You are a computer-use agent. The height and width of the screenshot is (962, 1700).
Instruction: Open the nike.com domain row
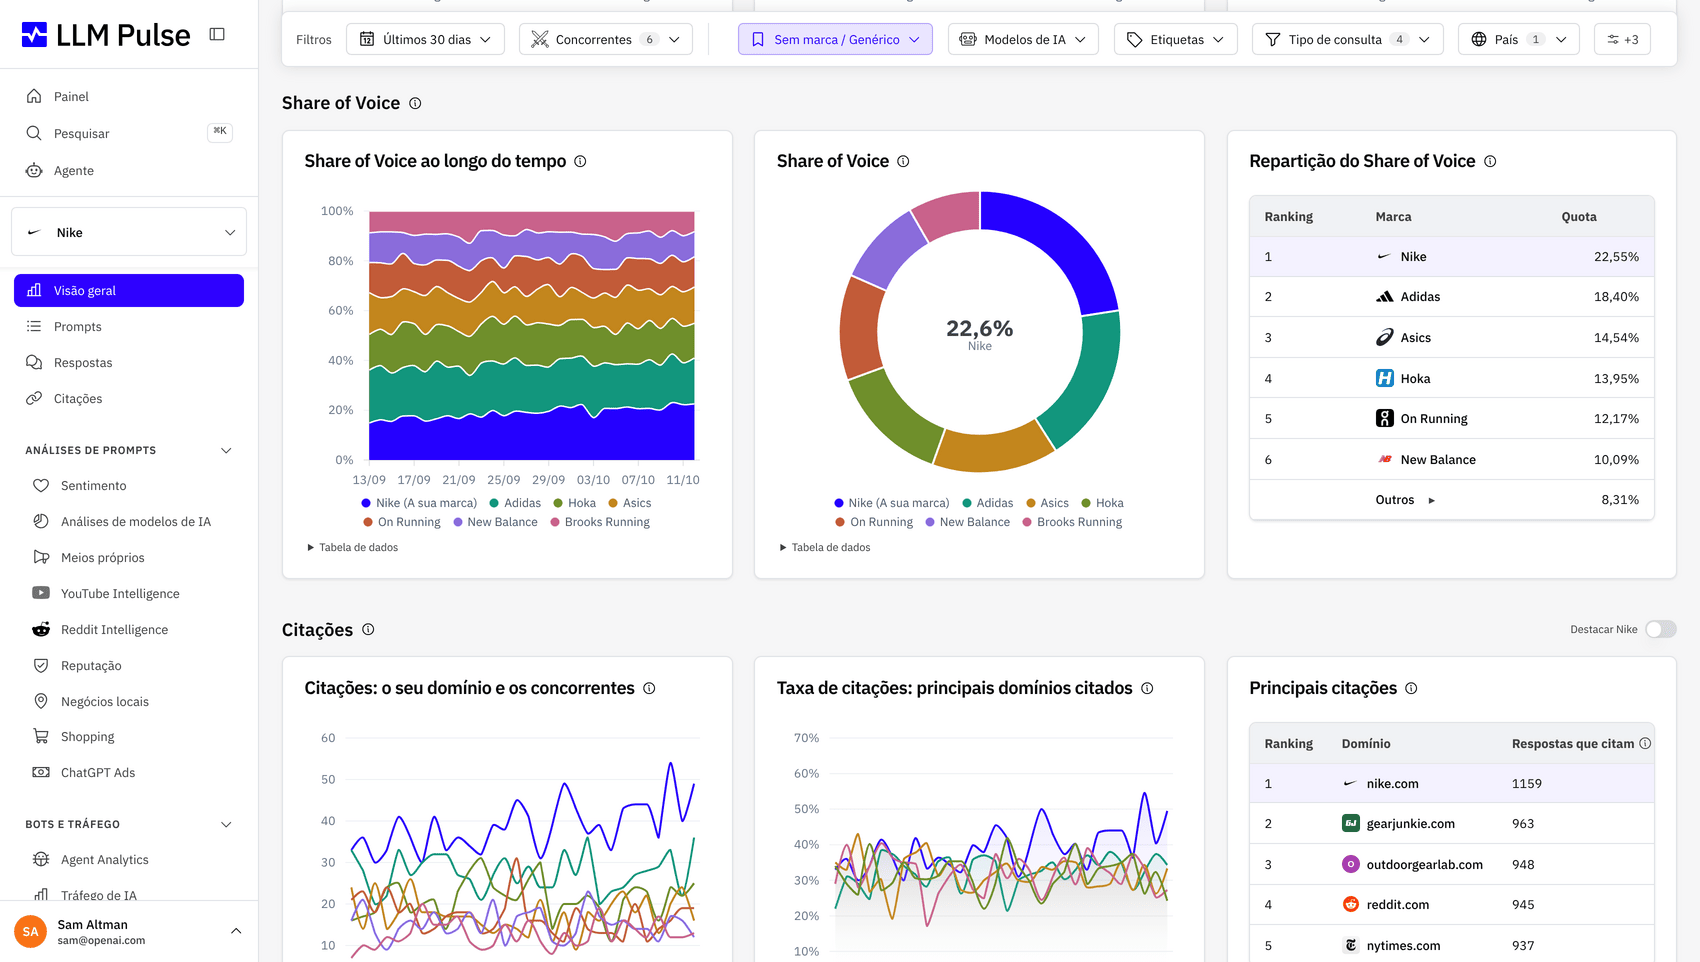pyautogui.click(x=1451, y=783)
